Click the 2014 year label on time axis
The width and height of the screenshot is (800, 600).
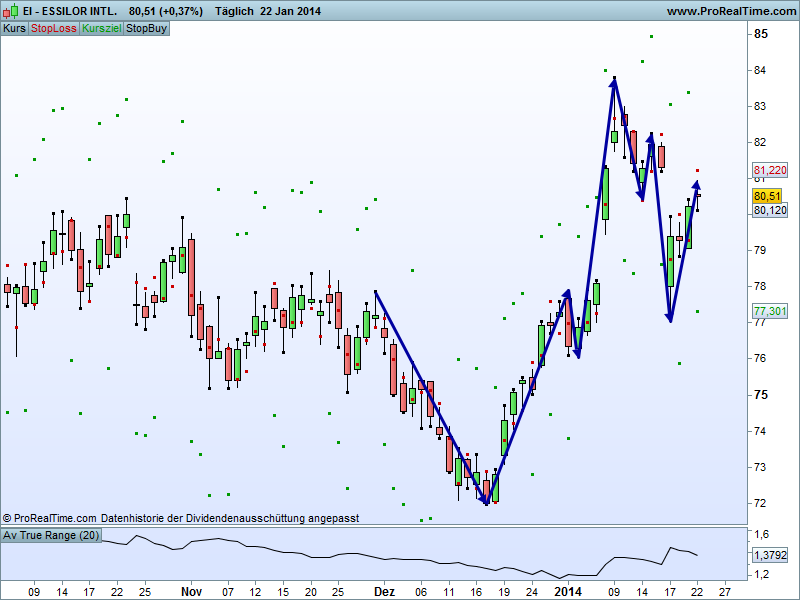[x=568, y=592]
